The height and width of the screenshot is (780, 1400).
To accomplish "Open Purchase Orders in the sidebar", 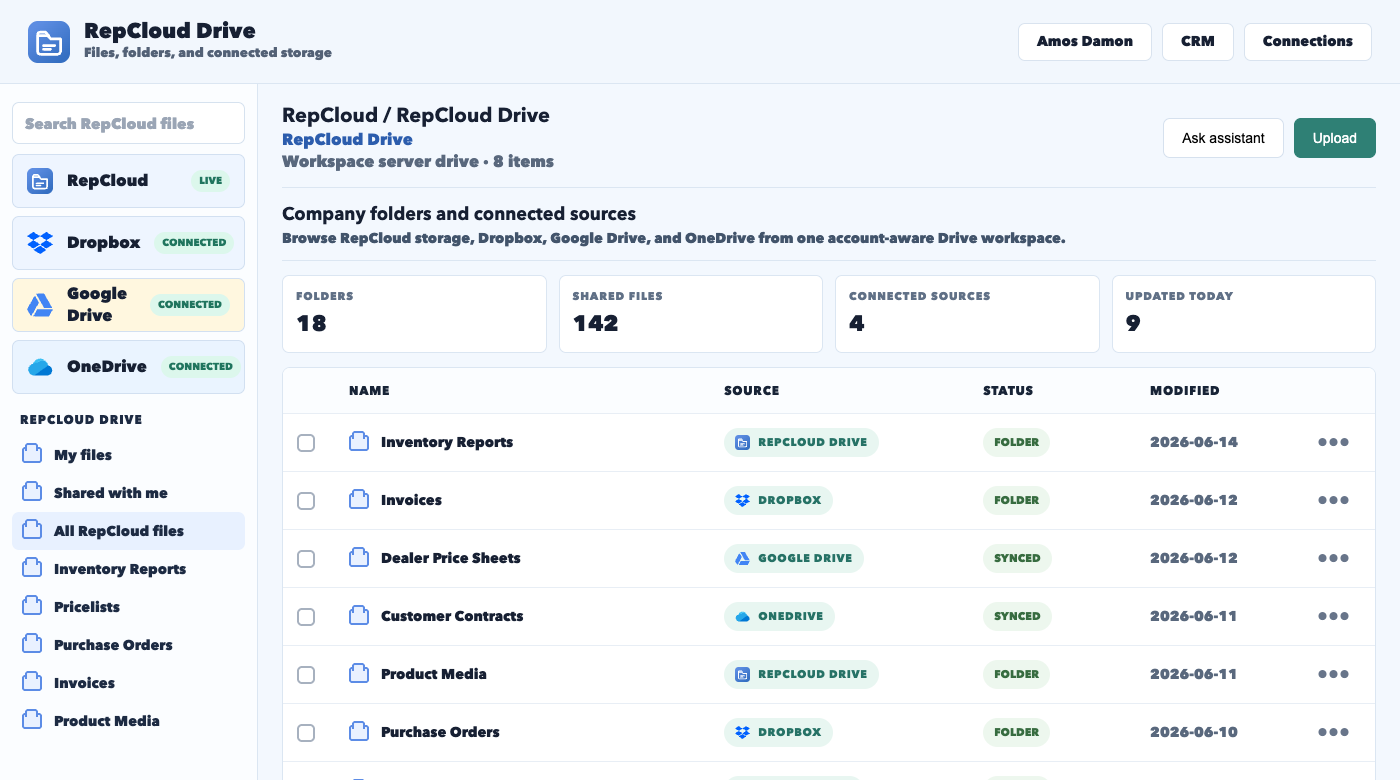I will [128, 645].
